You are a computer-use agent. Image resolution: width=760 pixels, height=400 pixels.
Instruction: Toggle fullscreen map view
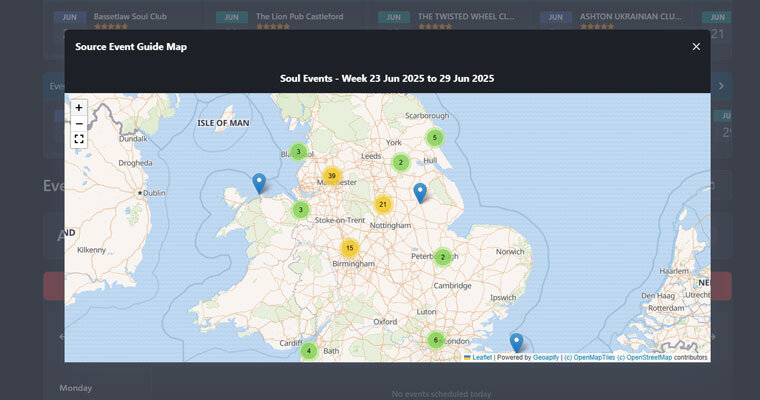[x=79, y=140]
